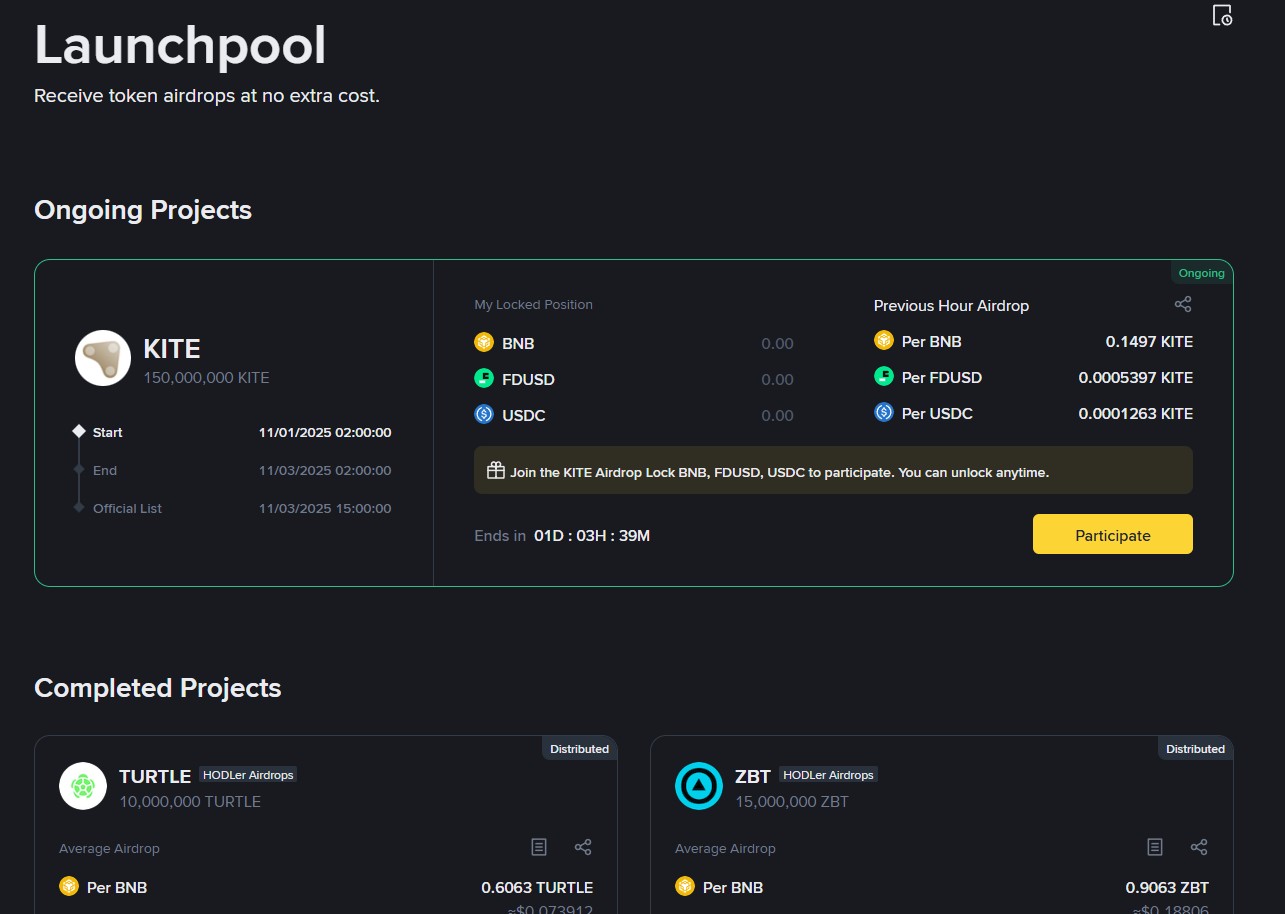Click the countdown 01D : 03H : 39M

pos(592,536)
